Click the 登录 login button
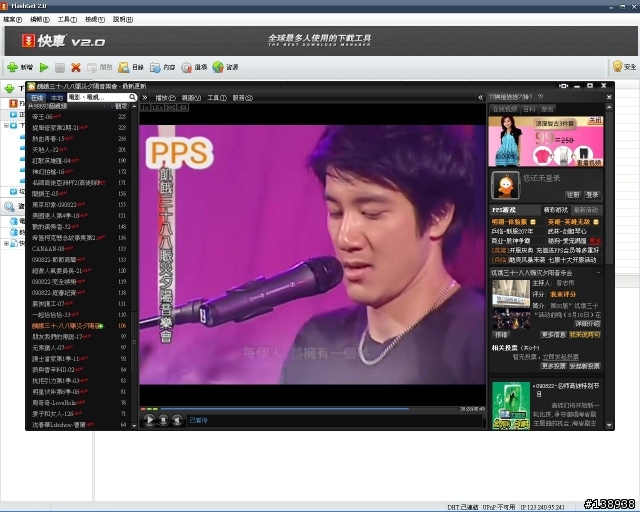This screenshot has height=512, width=640. click(x=592, y=195)
